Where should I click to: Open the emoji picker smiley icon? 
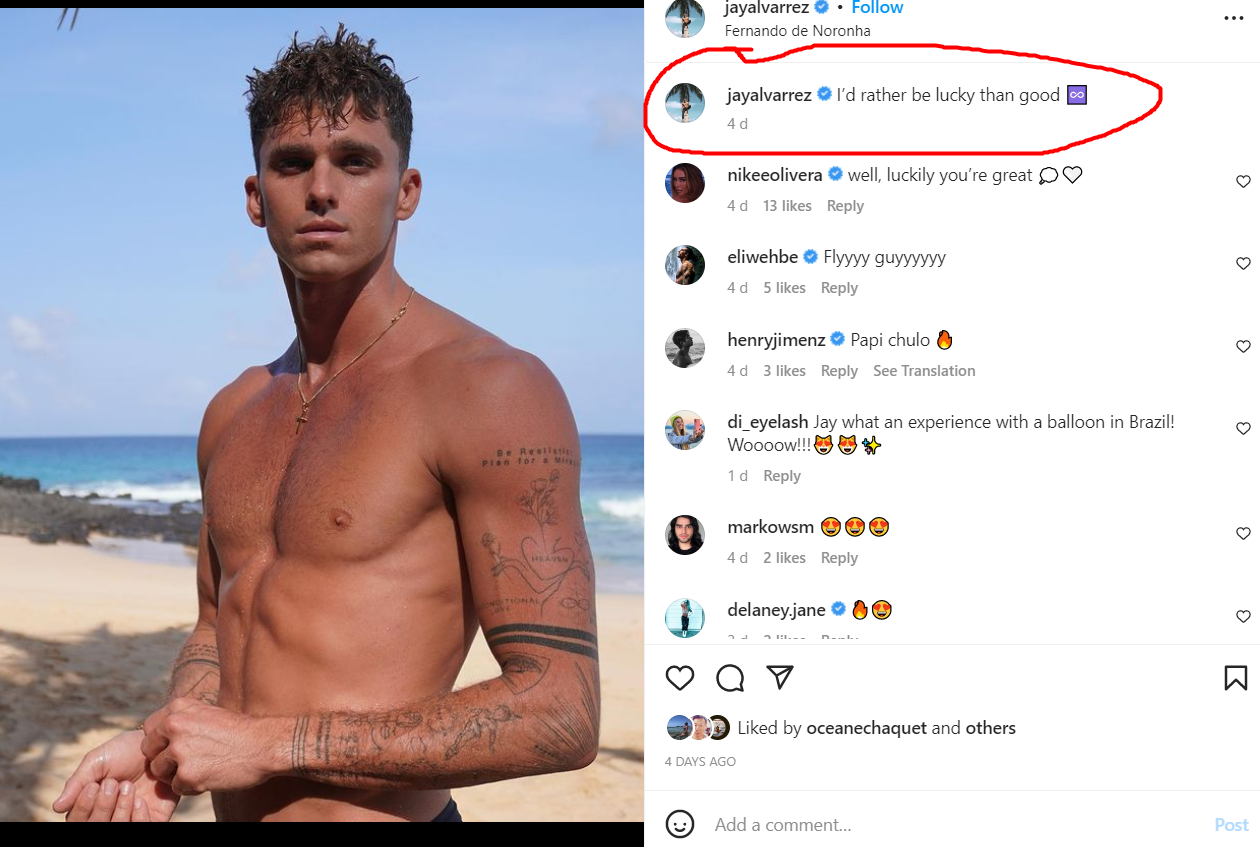[680, 824]
